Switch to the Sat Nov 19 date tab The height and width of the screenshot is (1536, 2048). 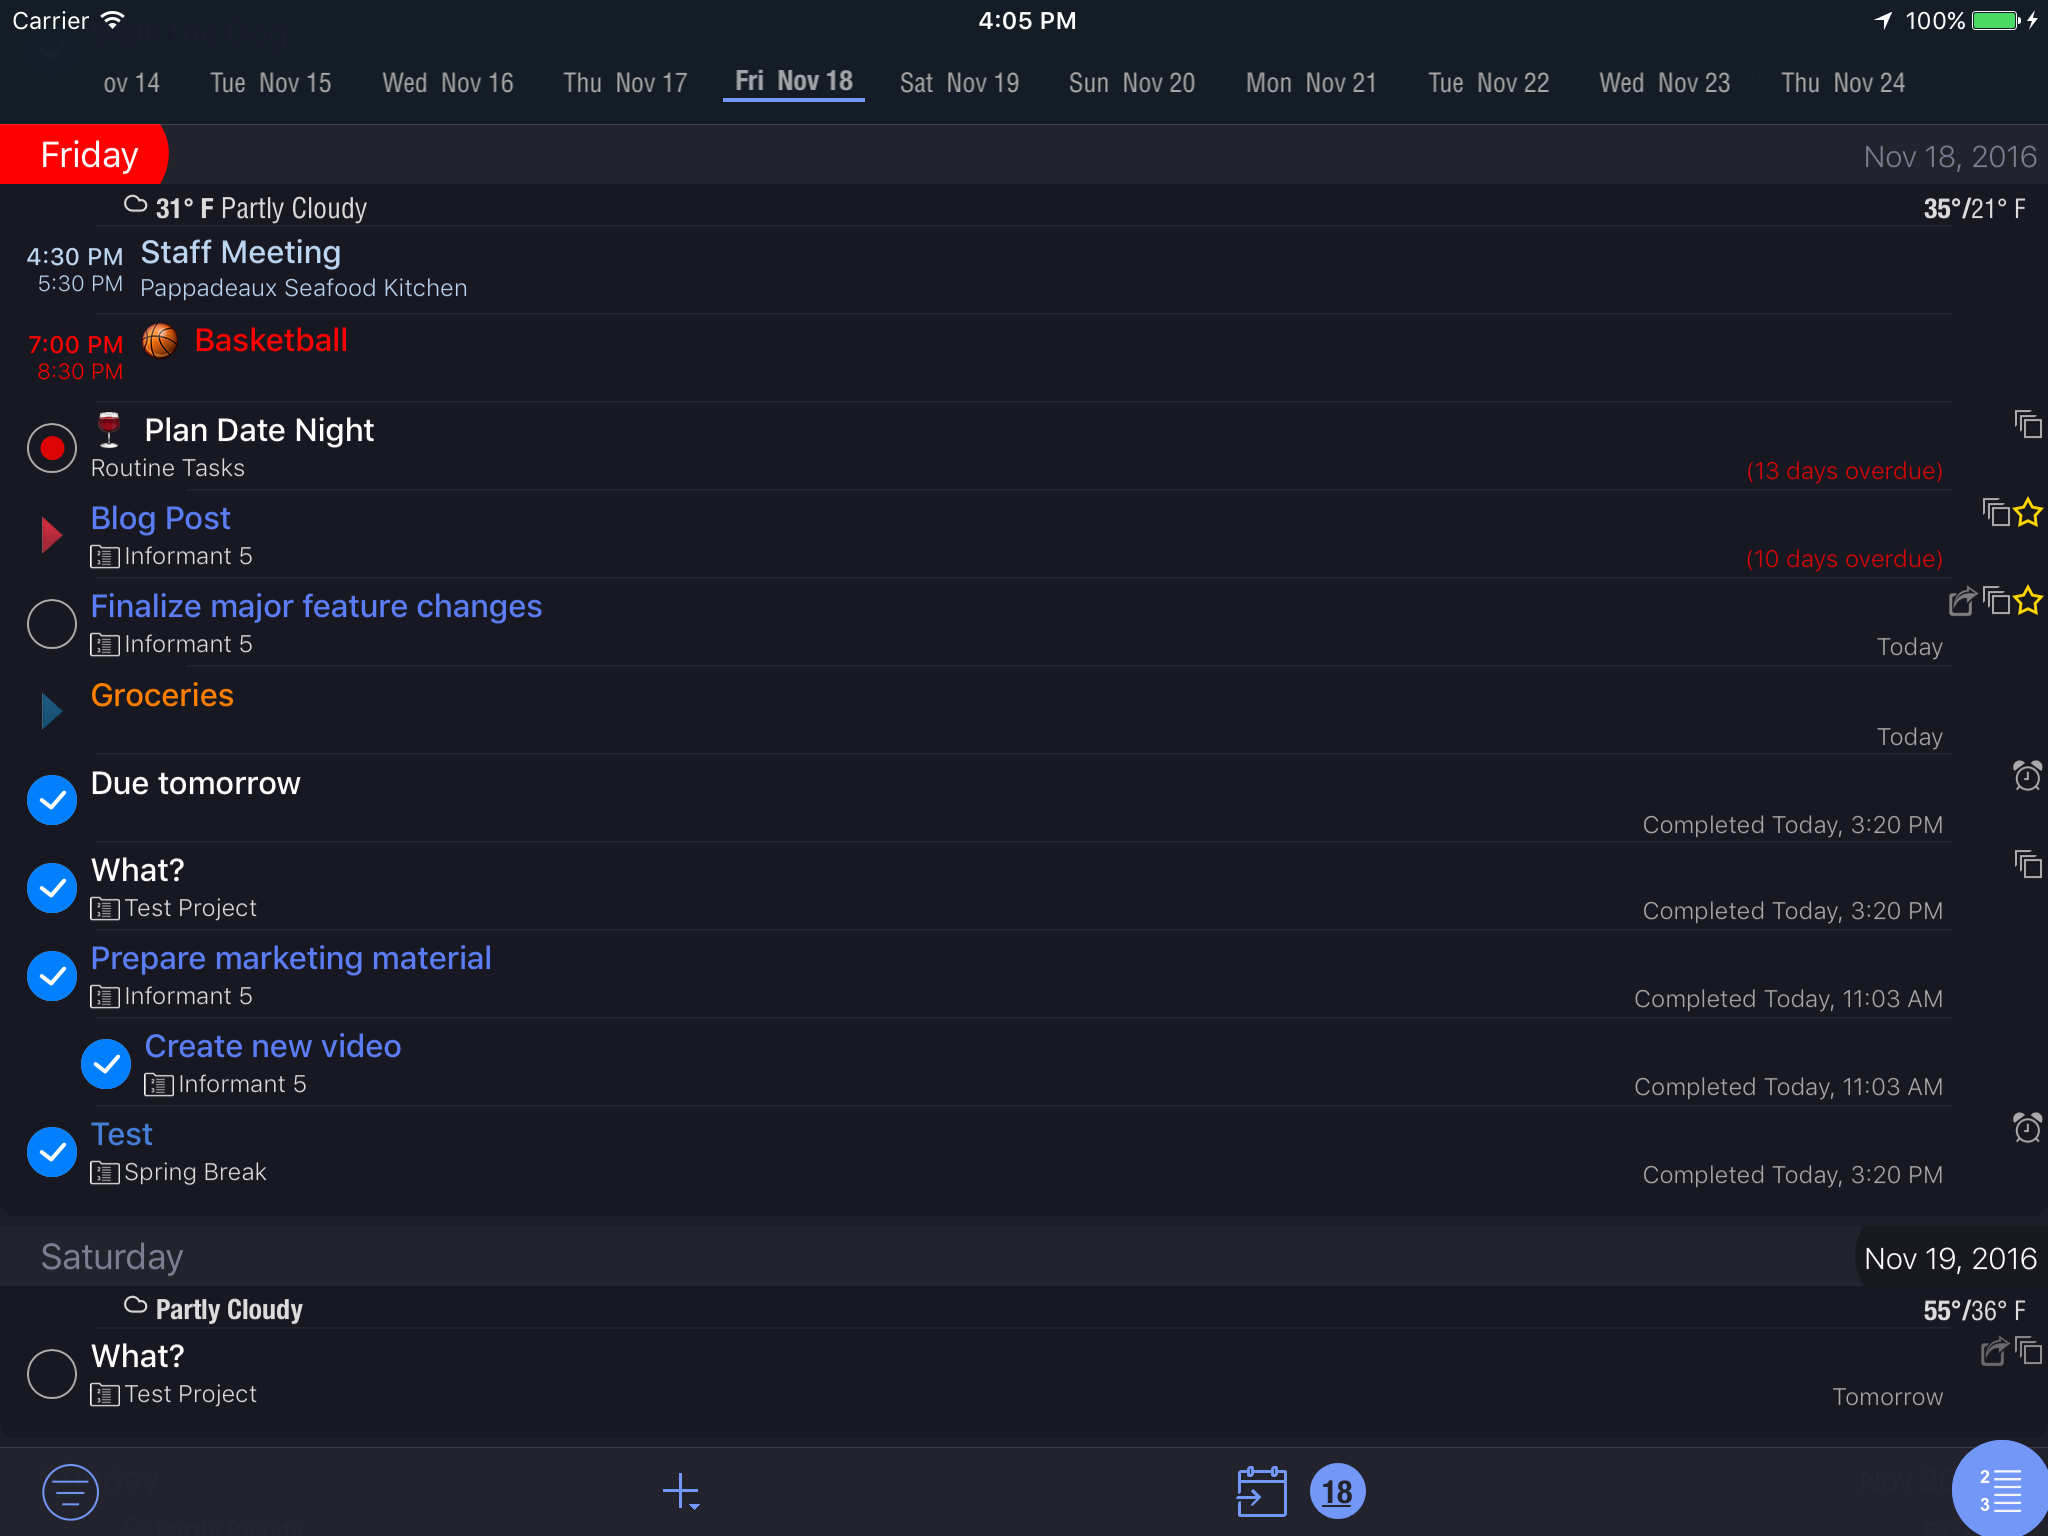(958, 83)
